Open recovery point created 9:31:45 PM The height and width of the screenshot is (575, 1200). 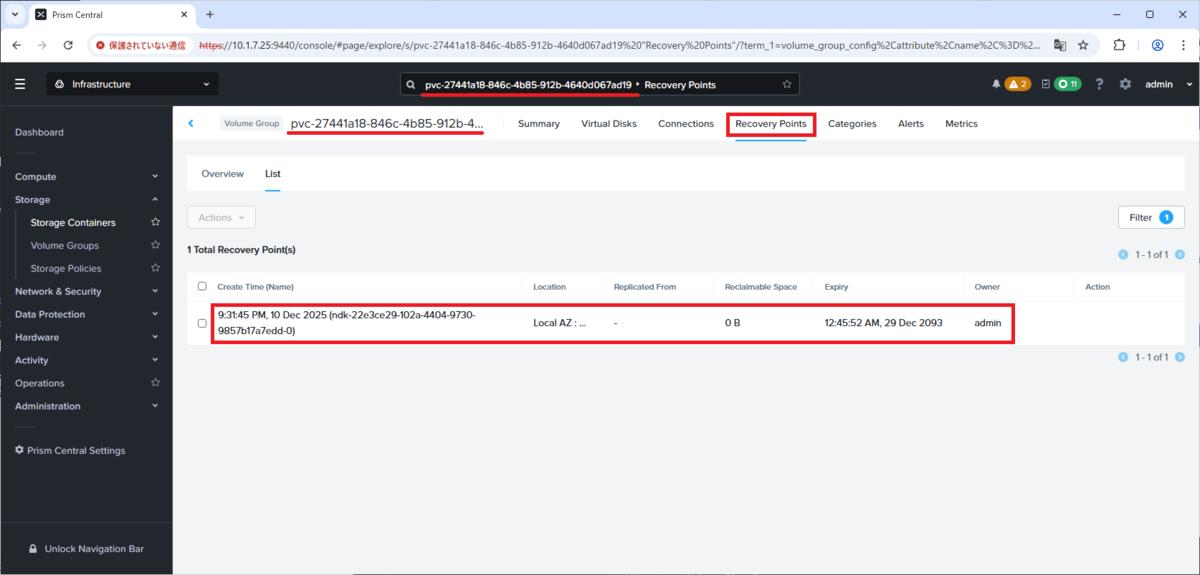tap(346, 323)
